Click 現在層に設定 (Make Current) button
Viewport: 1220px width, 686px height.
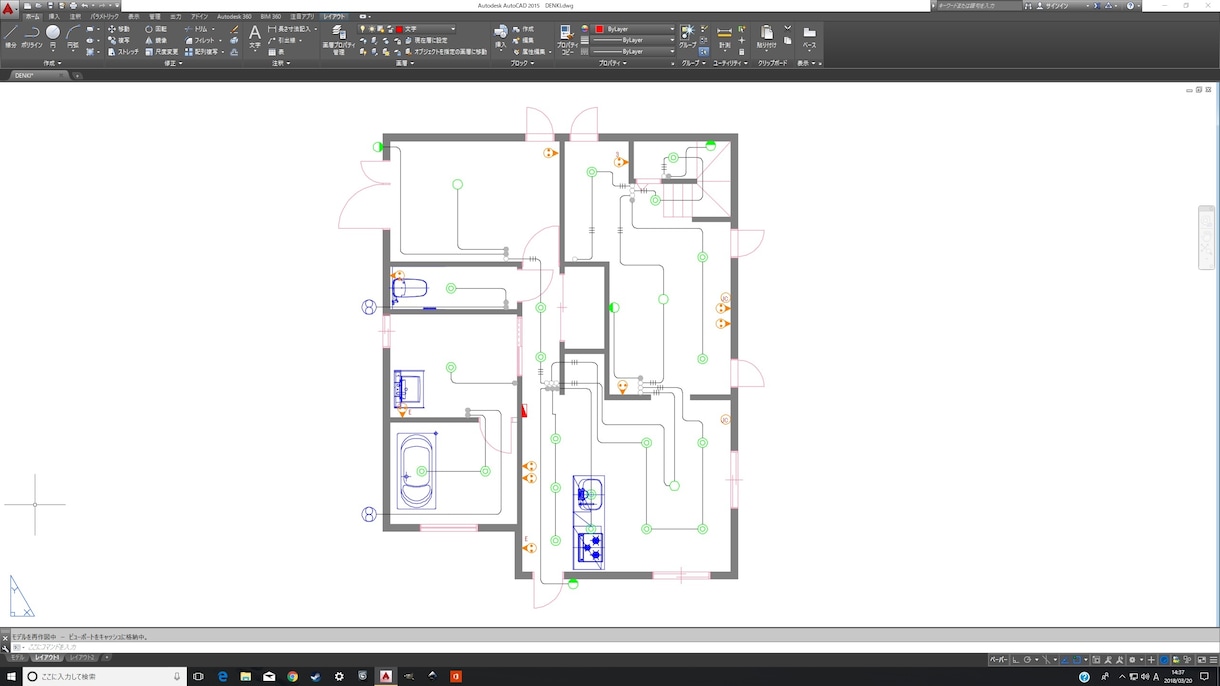point(428,40)
